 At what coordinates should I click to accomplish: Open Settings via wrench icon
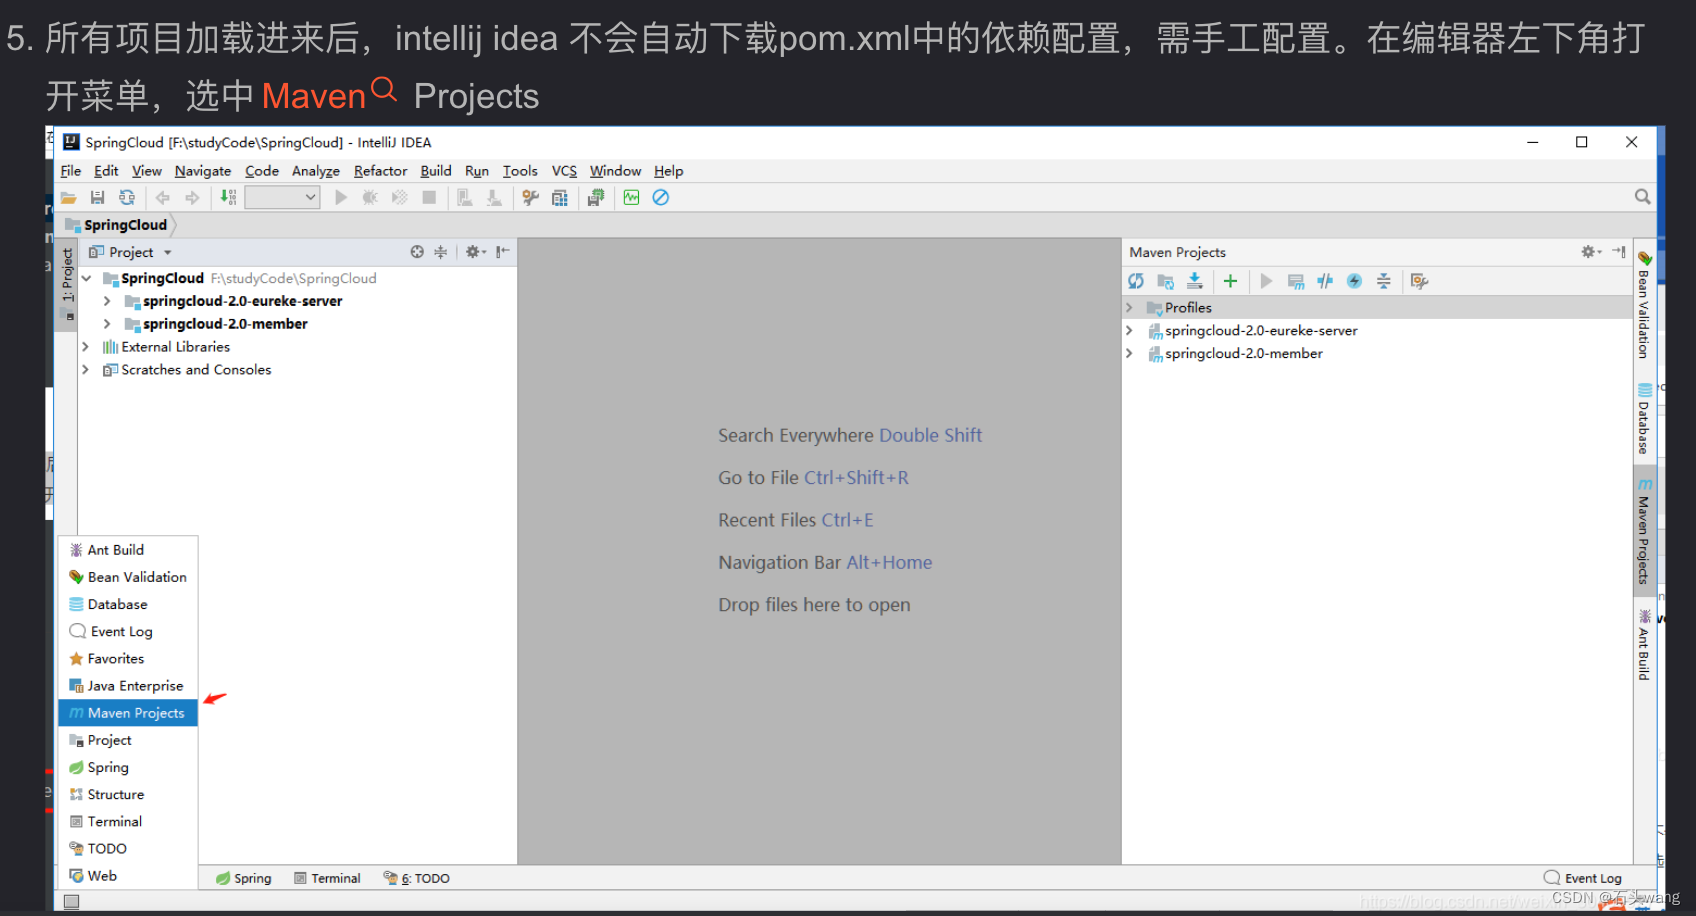click(531, 198)
